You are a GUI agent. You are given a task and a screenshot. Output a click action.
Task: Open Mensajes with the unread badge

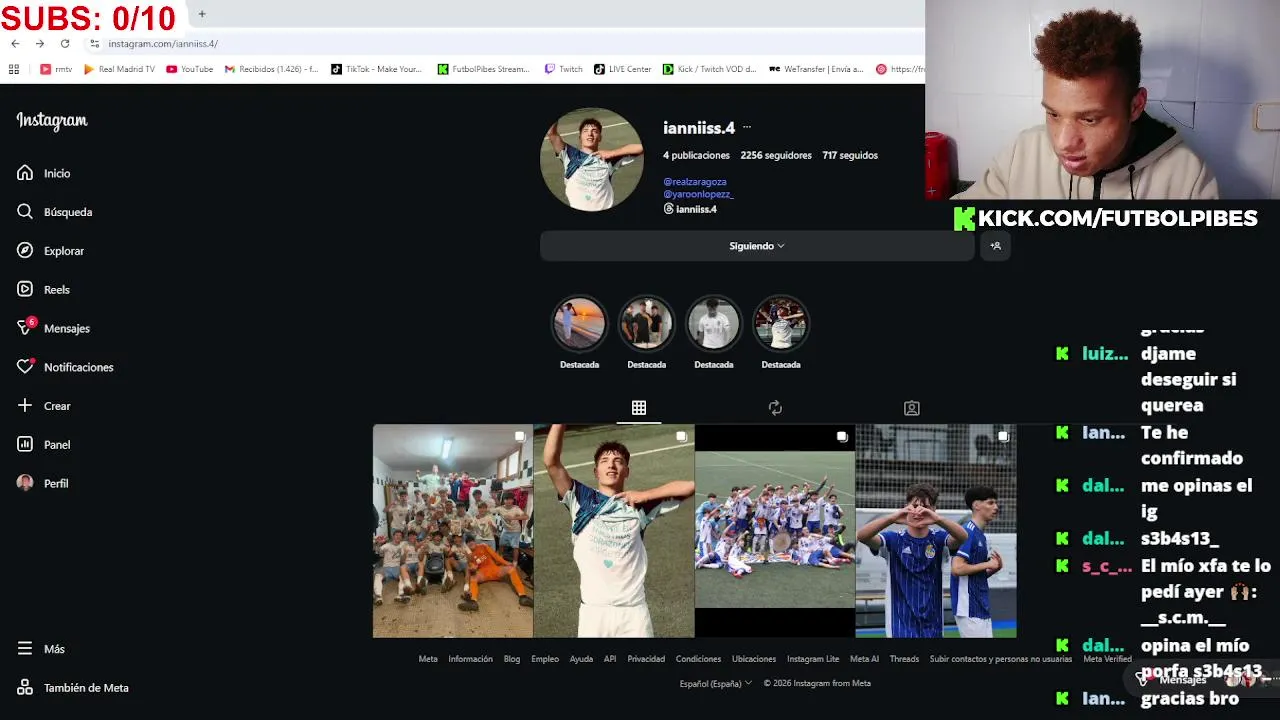[54, 328]
